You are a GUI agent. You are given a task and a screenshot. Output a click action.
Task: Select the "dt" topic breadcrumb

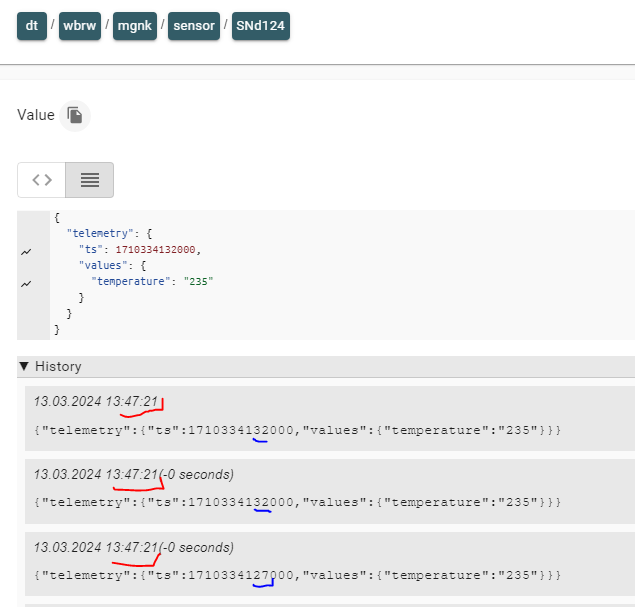point(32,26)
